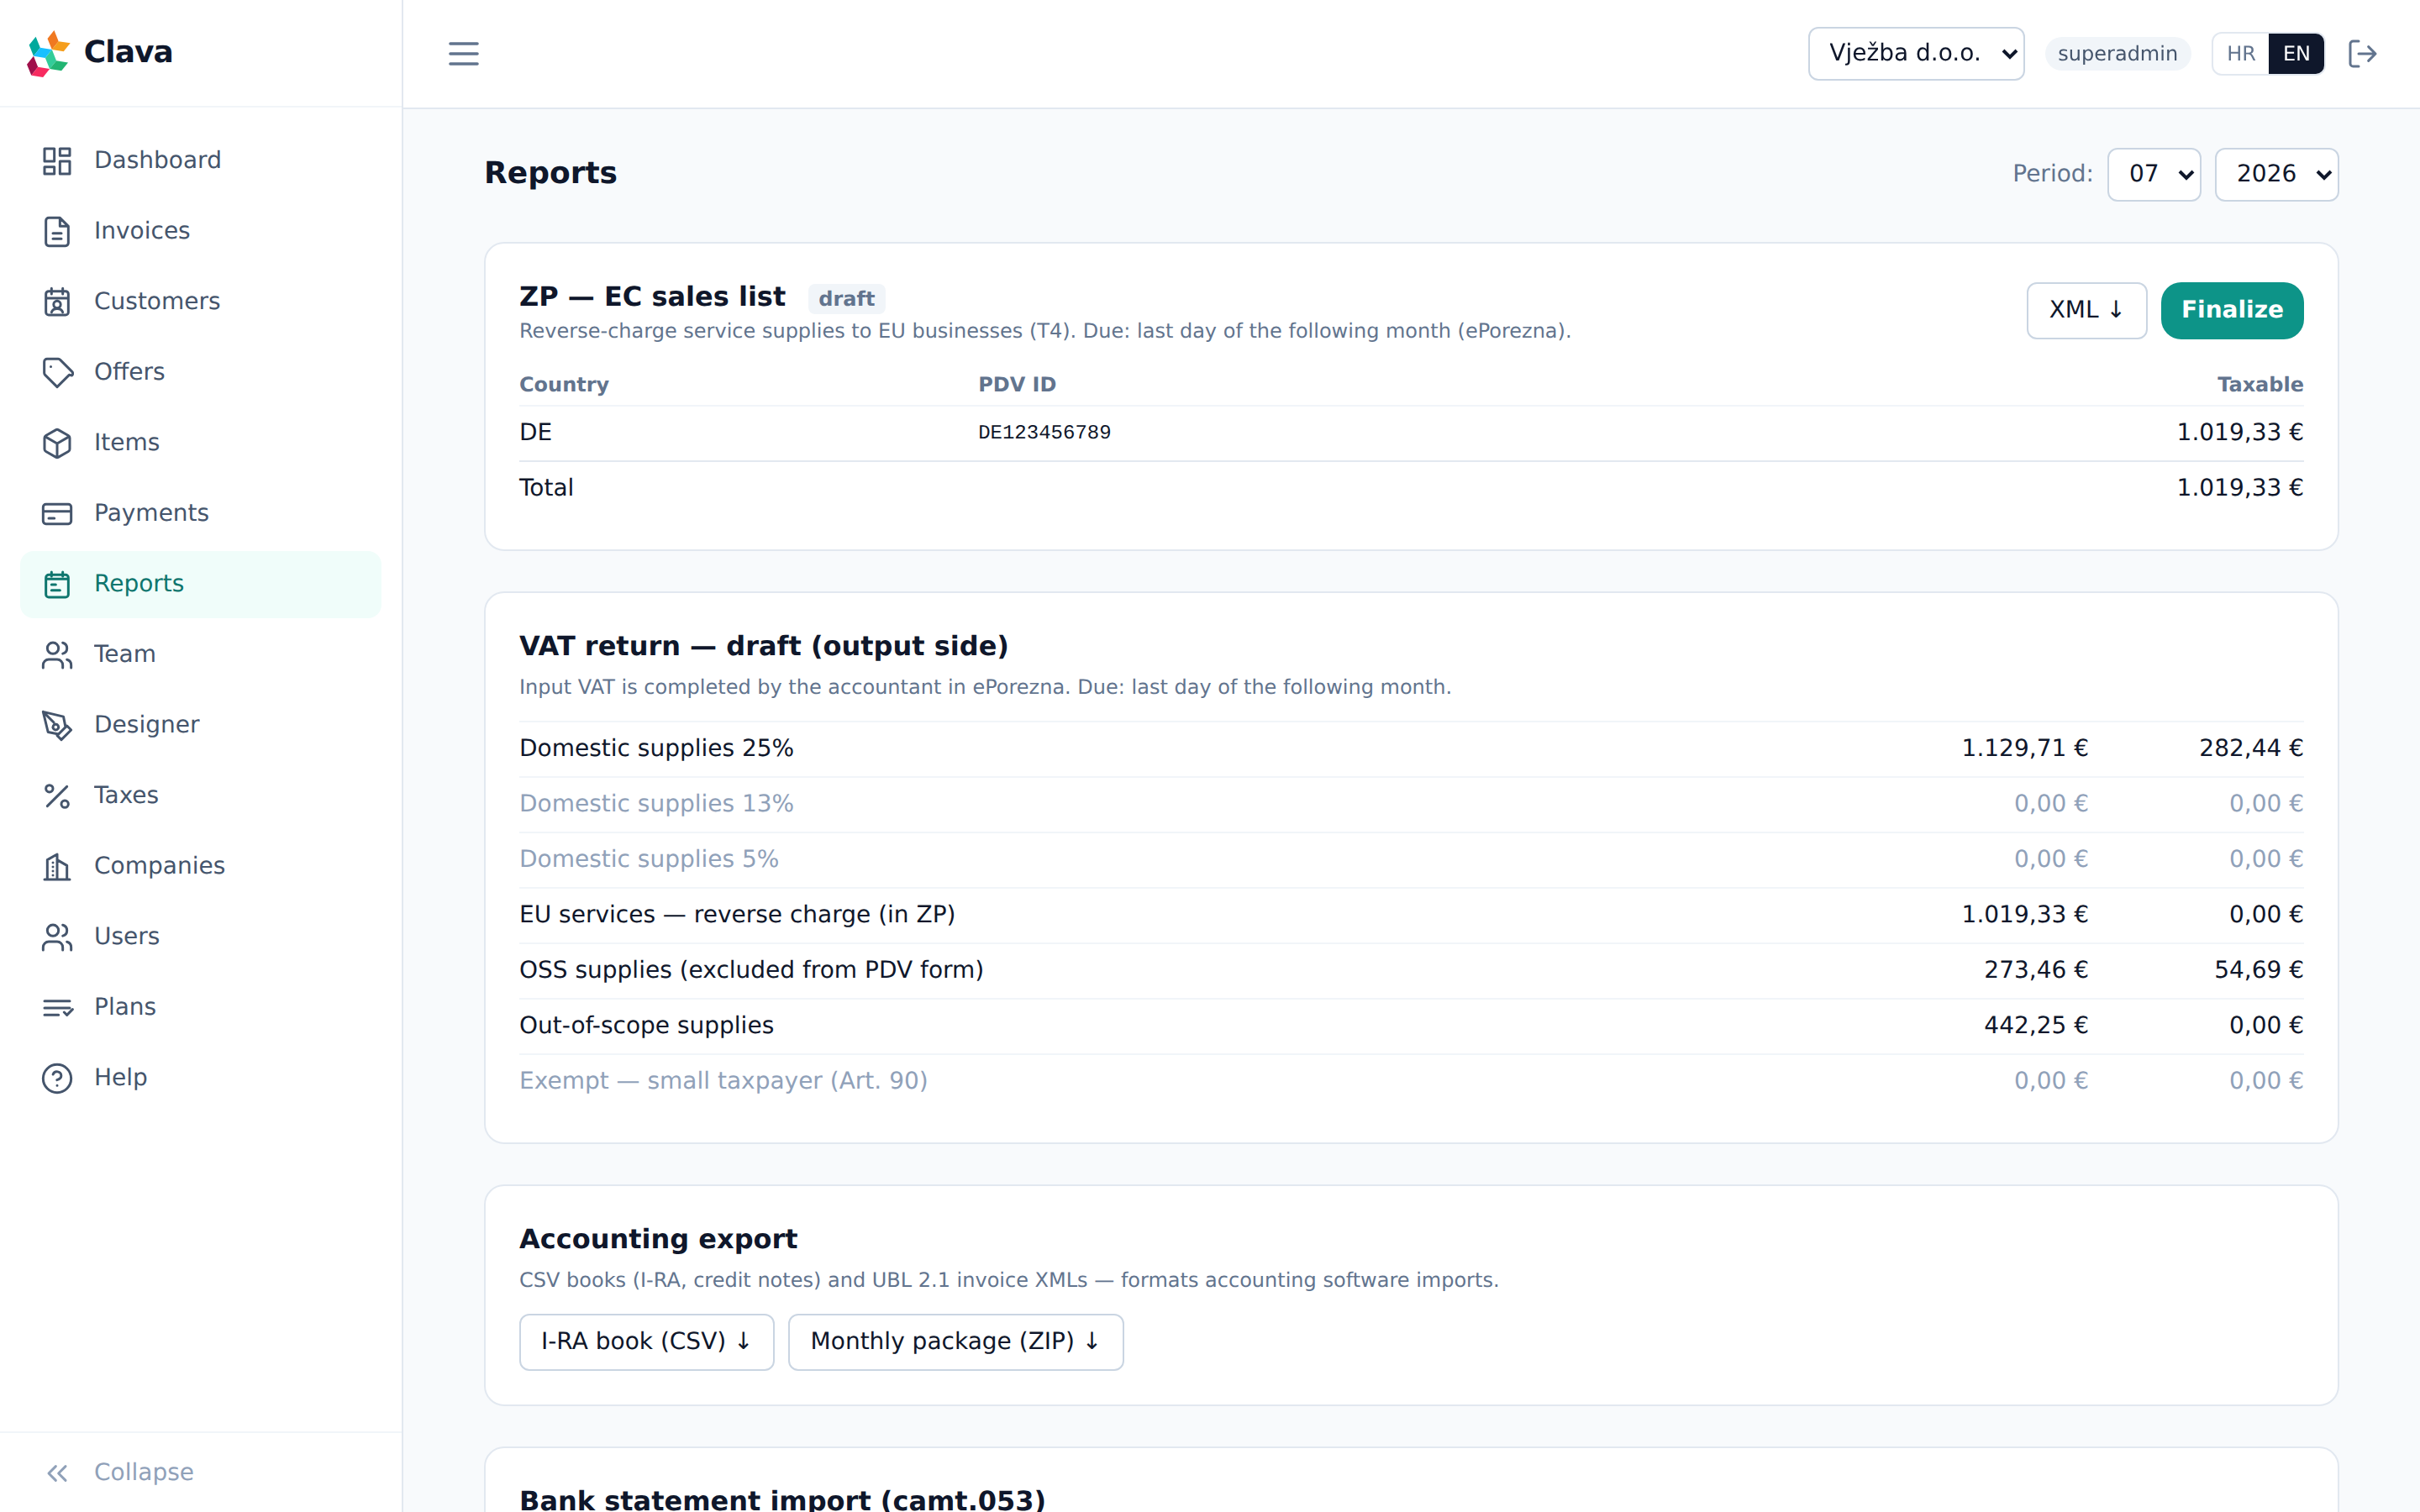Click the 54,69 € OSS VAT value
The image size is (2420, 1512).
tap(2258, 971)
